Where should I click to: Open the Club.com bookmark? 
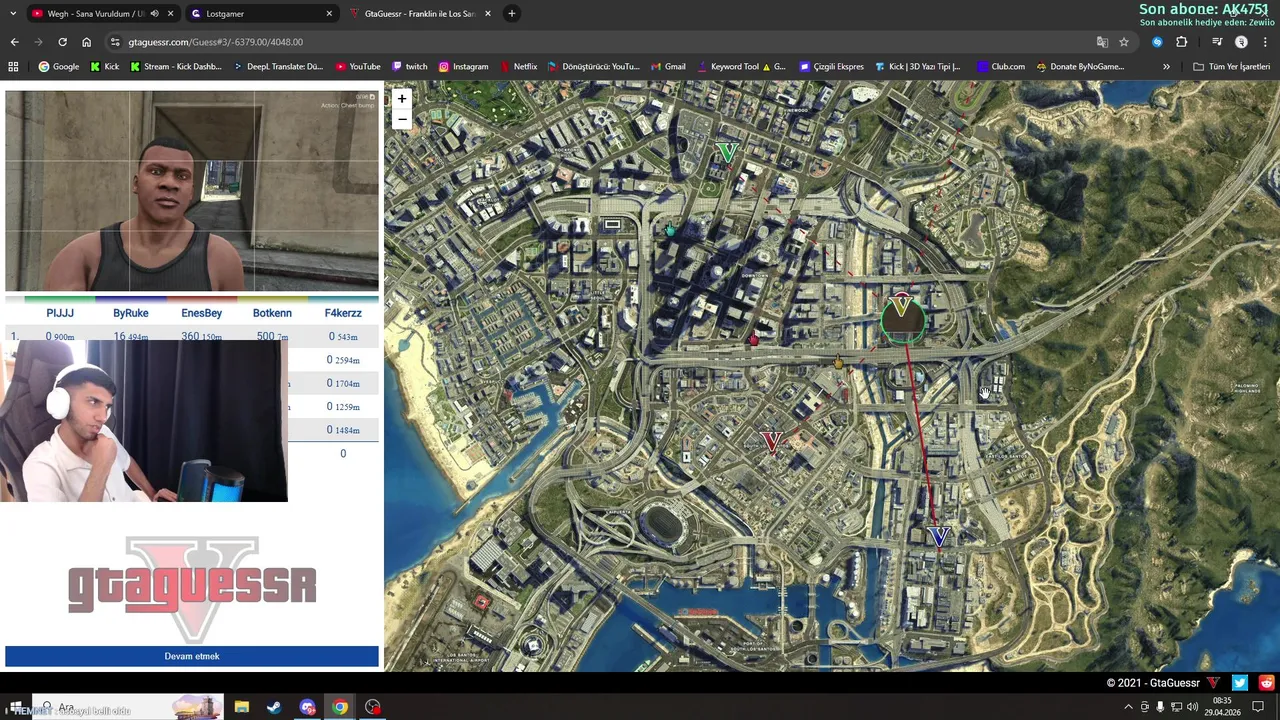click(1000, 67)
